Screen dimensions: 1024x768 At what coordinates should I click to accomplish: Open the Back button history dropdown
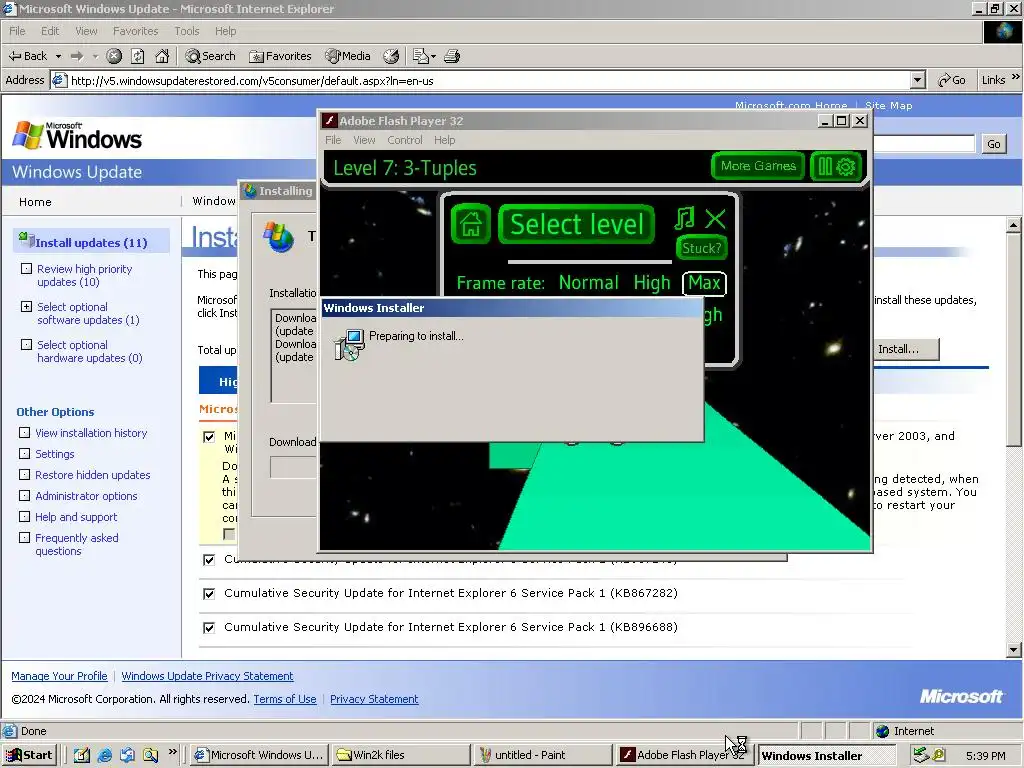[58, 56]
